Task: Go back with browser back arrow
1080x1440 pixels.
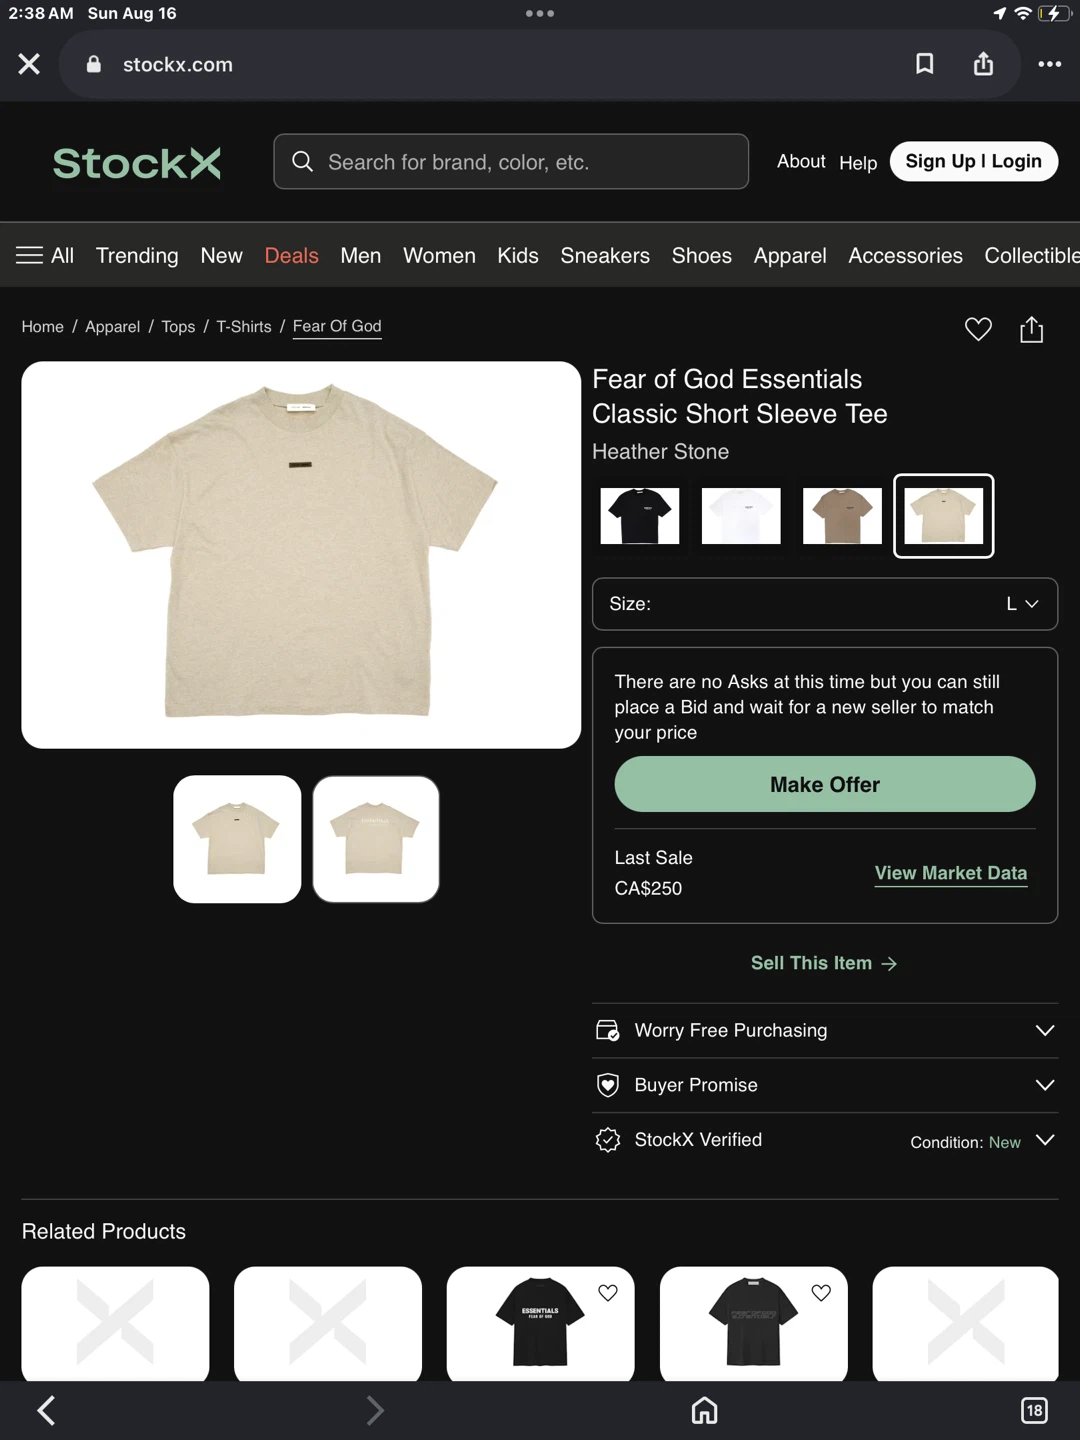Action: pos(46,1410)
